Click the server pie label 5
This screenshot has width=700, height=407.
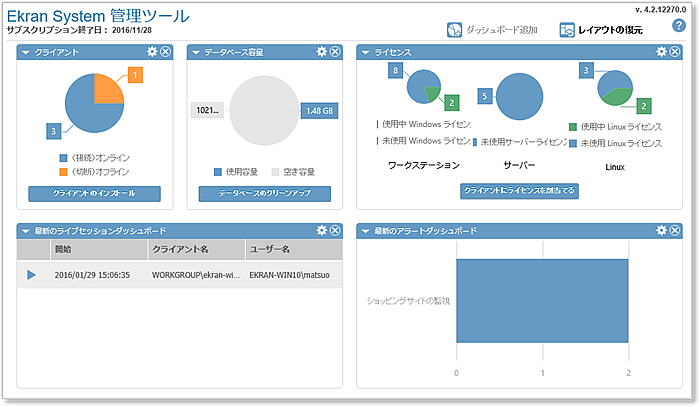485,96
